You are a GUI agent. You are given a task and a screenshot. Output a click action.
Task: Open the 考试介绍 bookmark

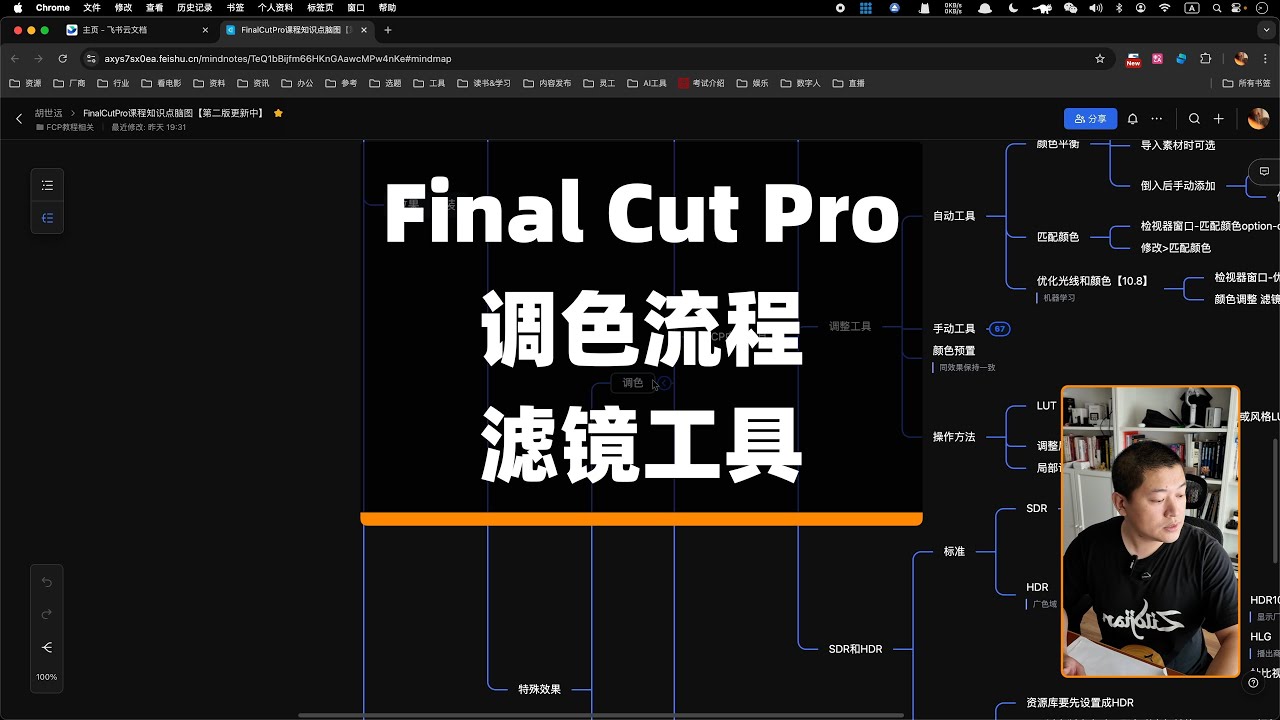pos(701,83)
